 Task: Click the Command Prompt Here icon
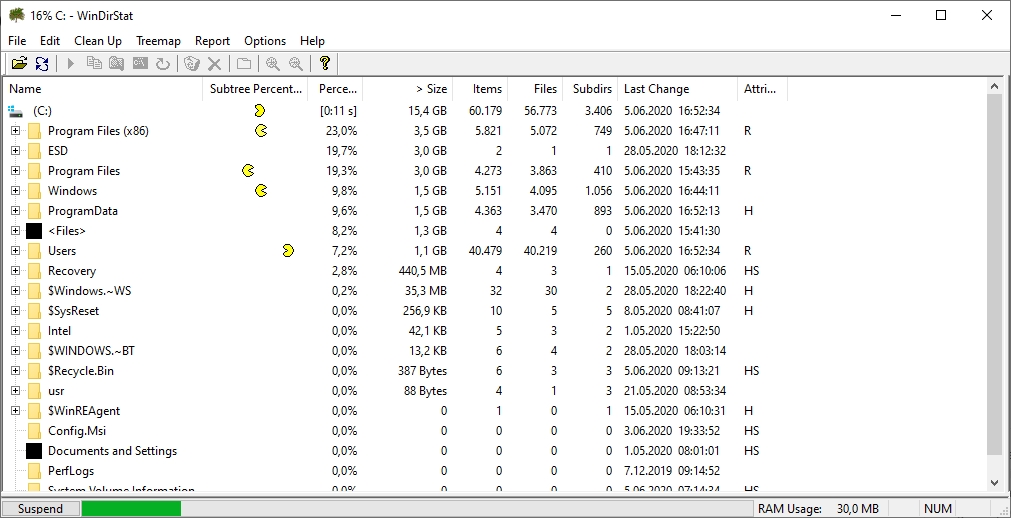(x=140, y=63)
